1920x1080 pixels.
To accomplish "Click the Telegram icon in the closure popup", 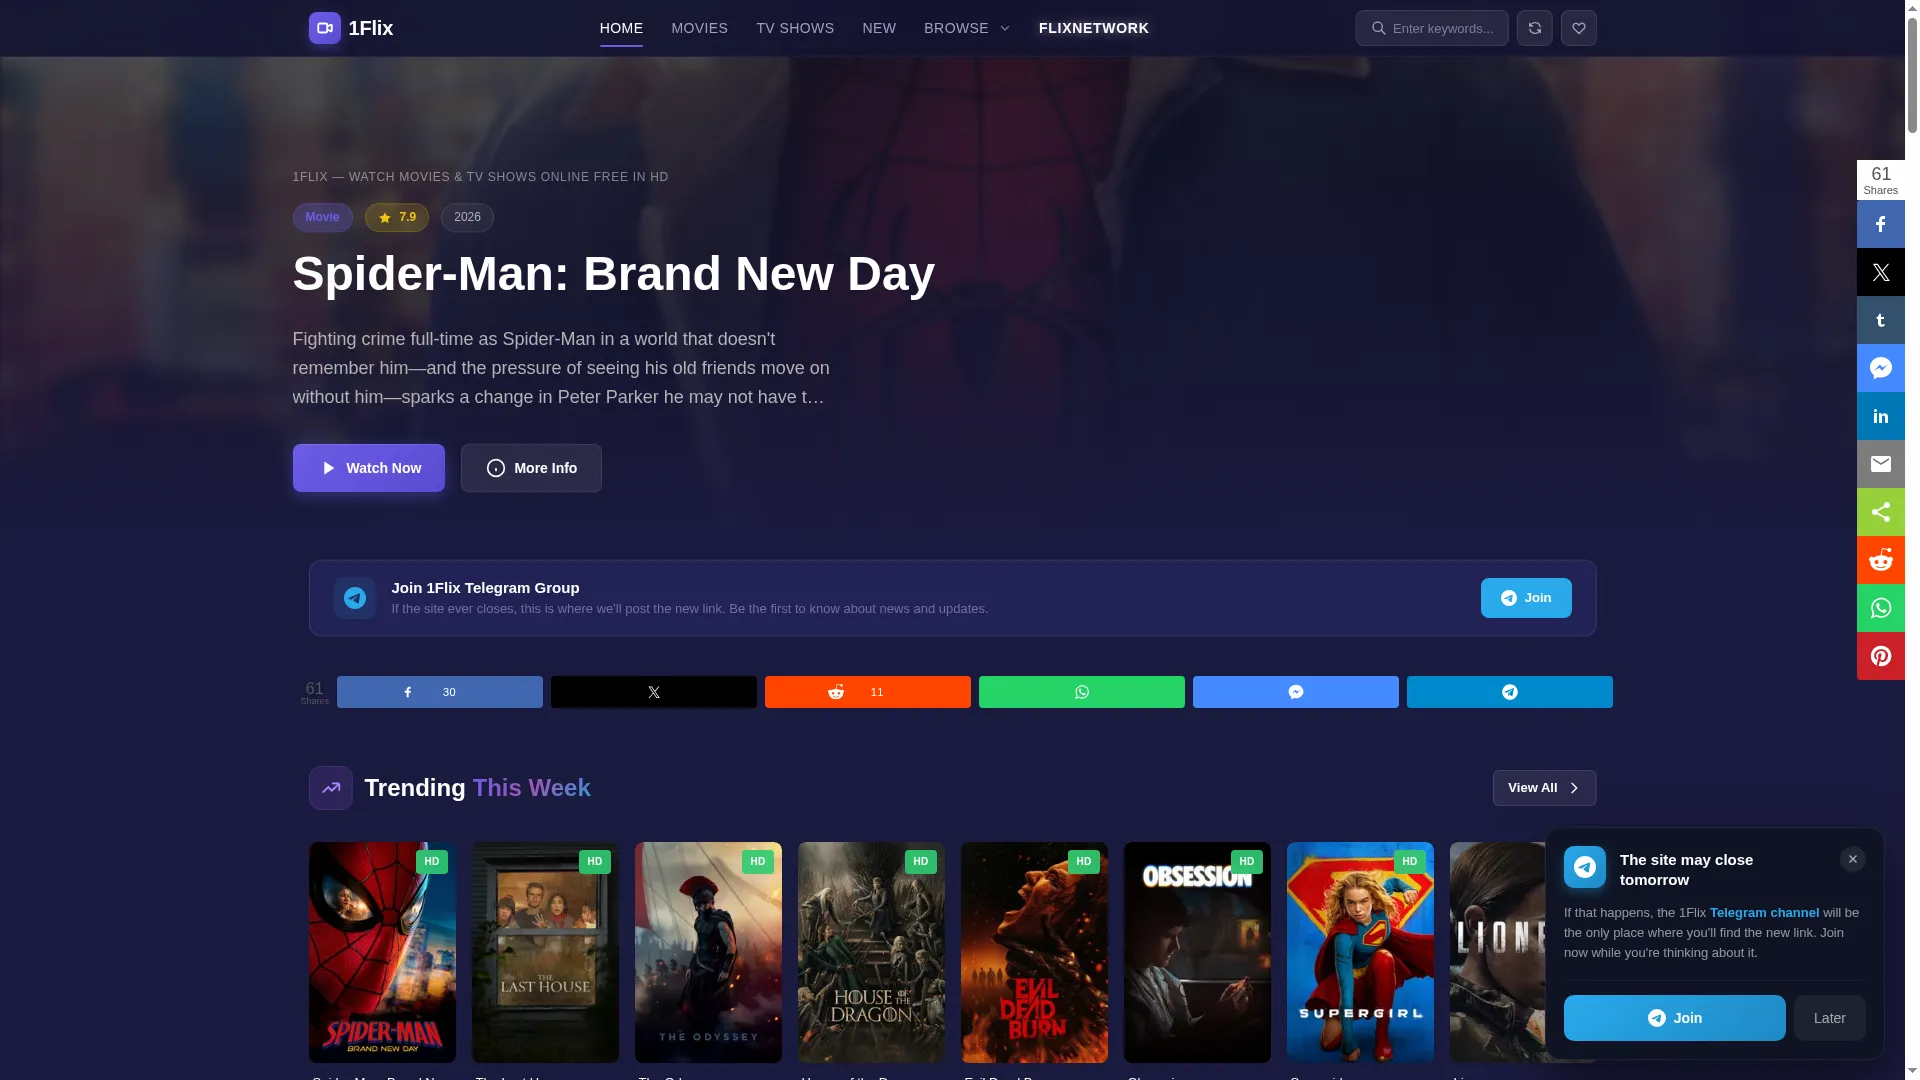I will click(1585, 867).
